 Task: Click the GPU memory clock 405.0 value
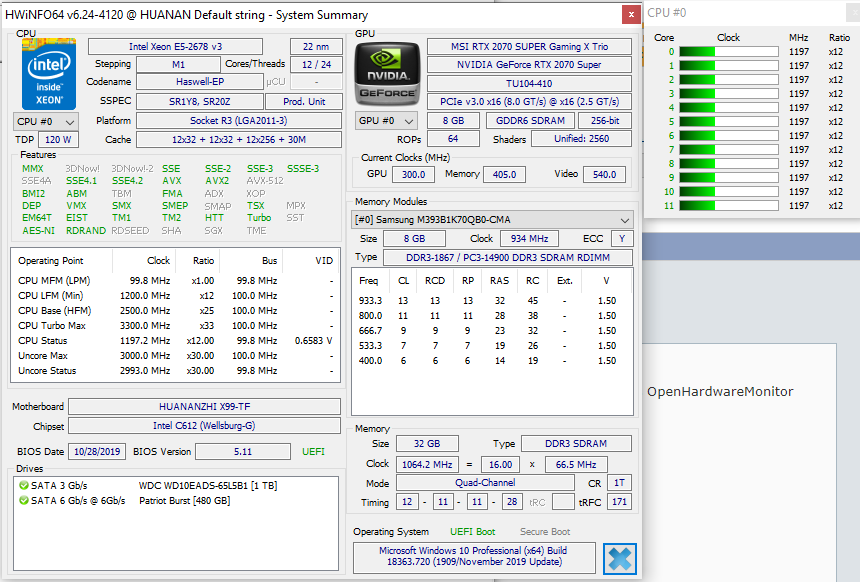(x=505, y=174)
